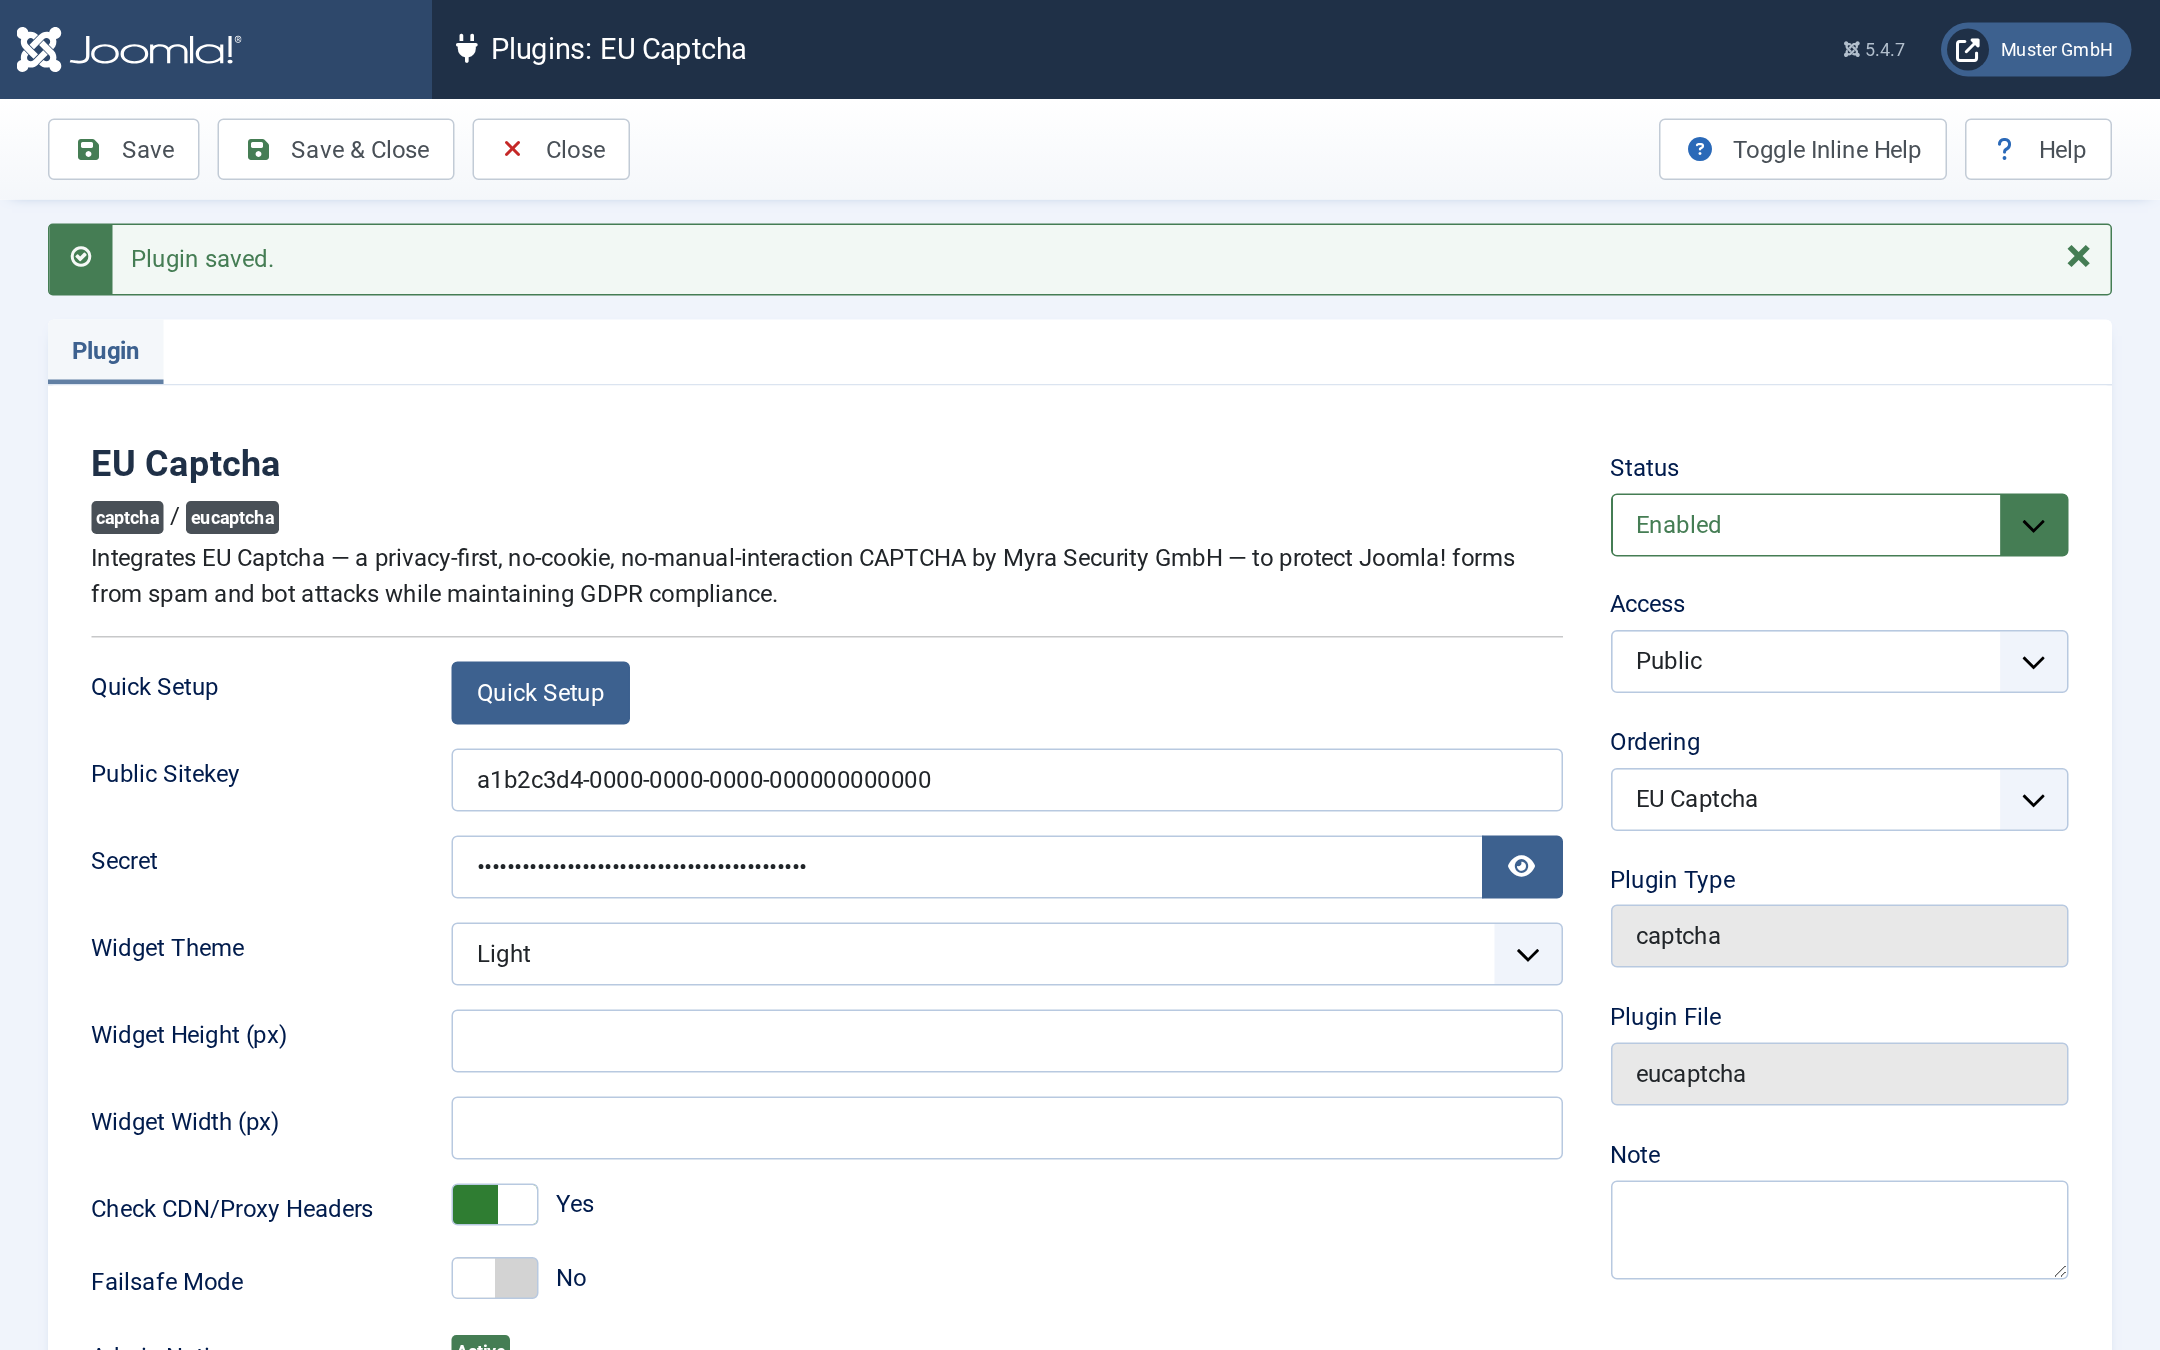The image size is (2160, 1350).
Task: Click the 'Failsafe Mode' label
Action: (x=167, y=1282)
